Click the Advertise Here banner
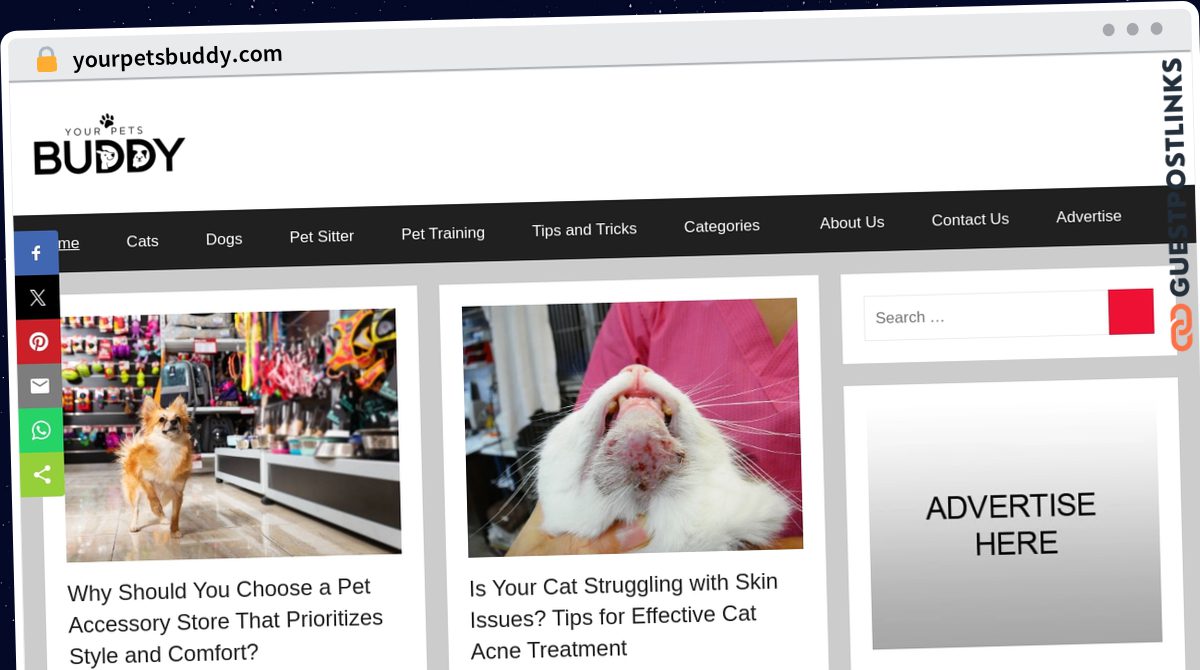This screenshot has width=1200, height=670. [x=1010, y=523]
